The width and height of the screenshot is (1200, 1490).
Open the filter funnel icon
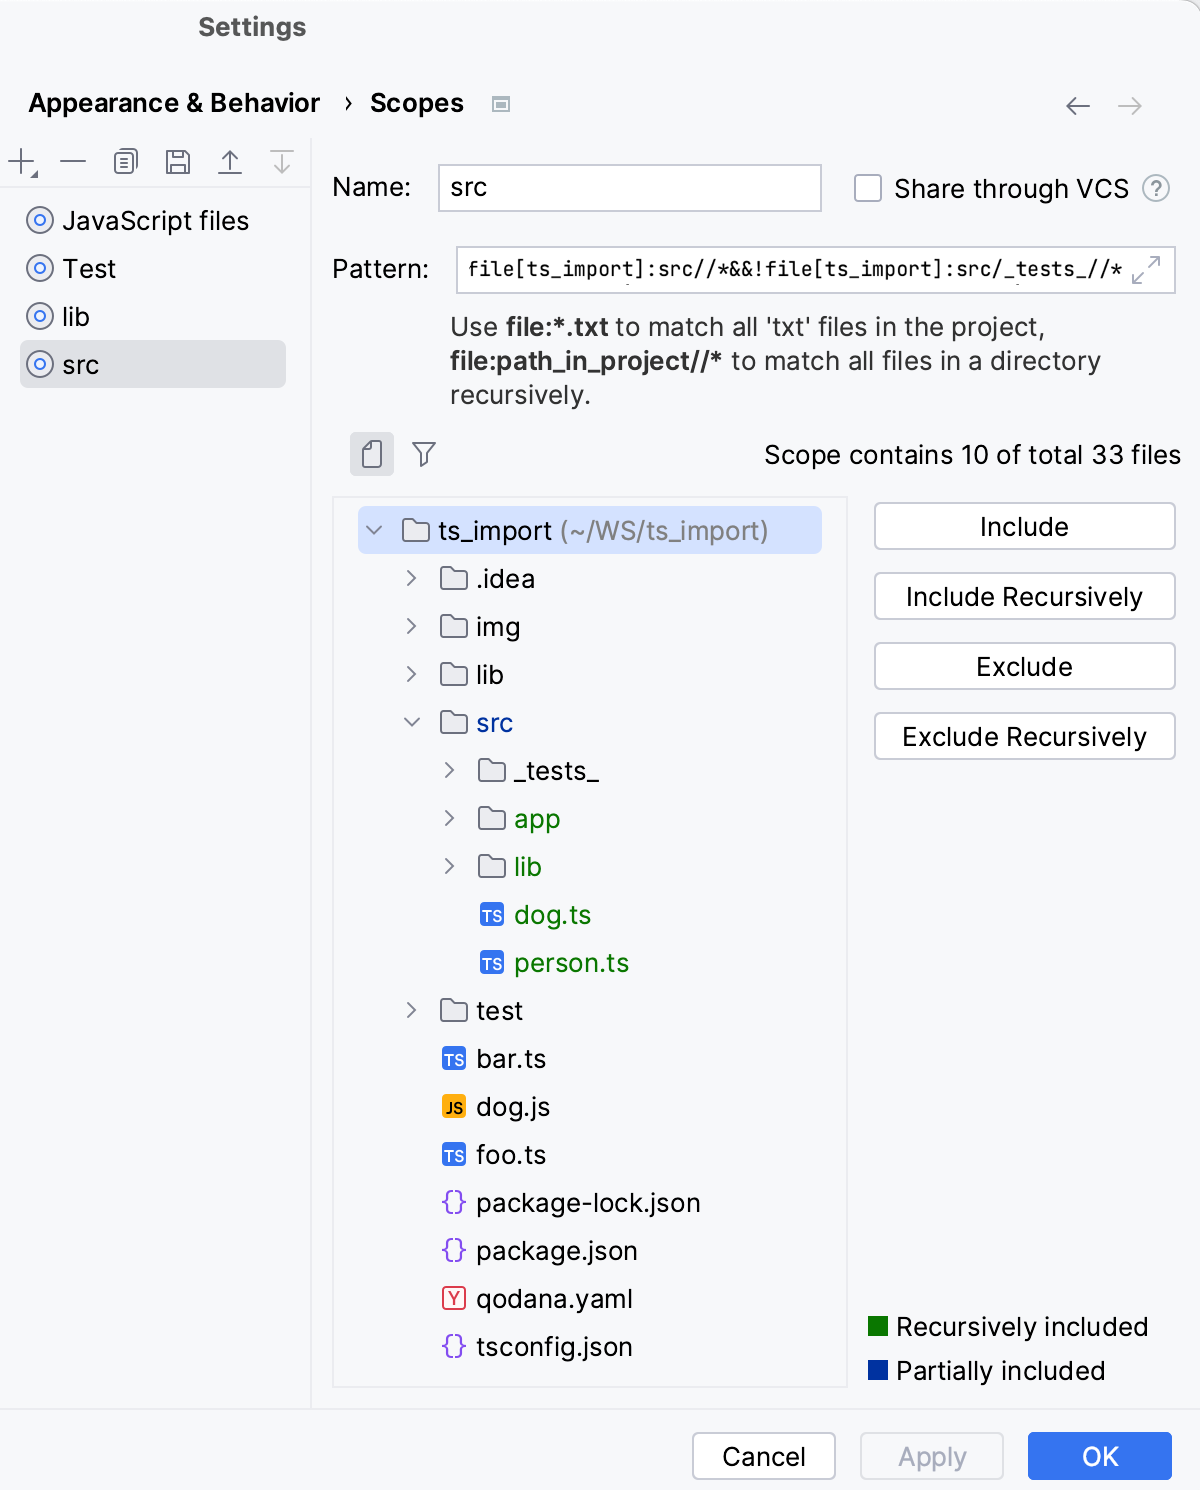tap(424, 455)
